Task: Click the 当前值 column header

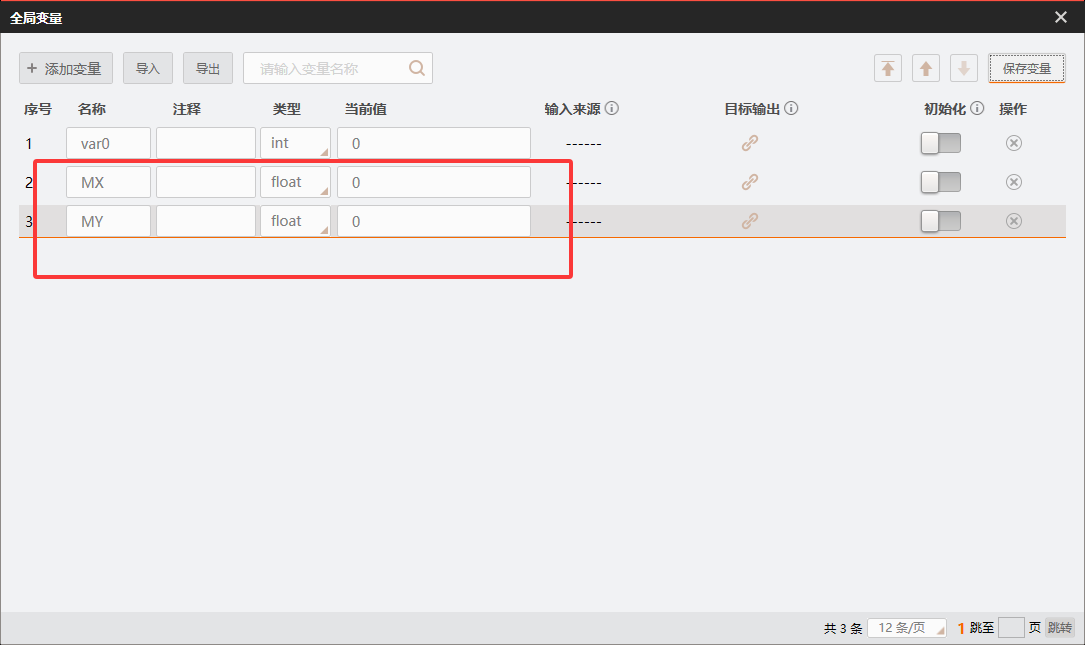Action: (x=365, y=109)
